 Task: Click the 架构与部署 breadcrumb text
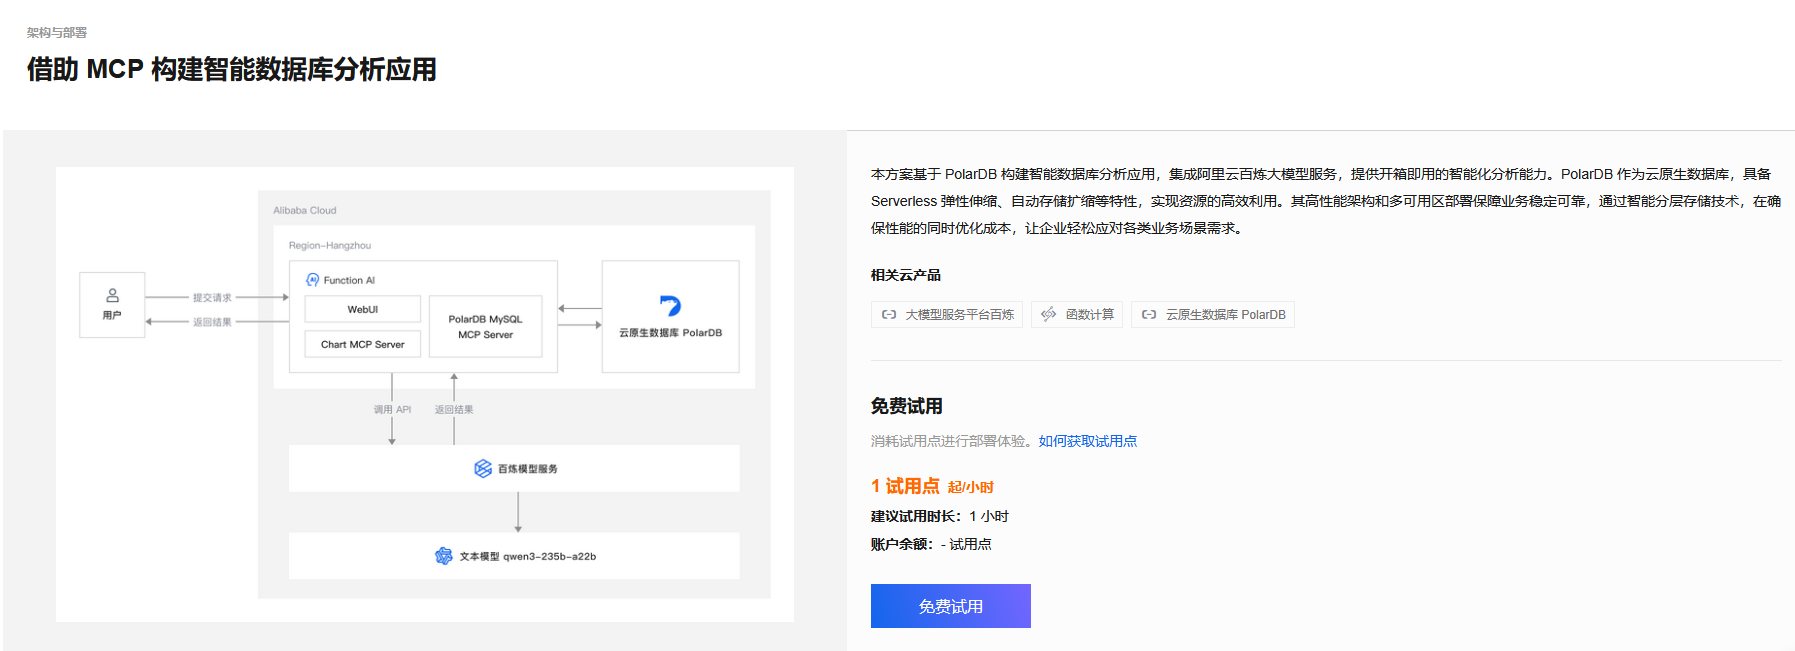(x=57, y=32)
